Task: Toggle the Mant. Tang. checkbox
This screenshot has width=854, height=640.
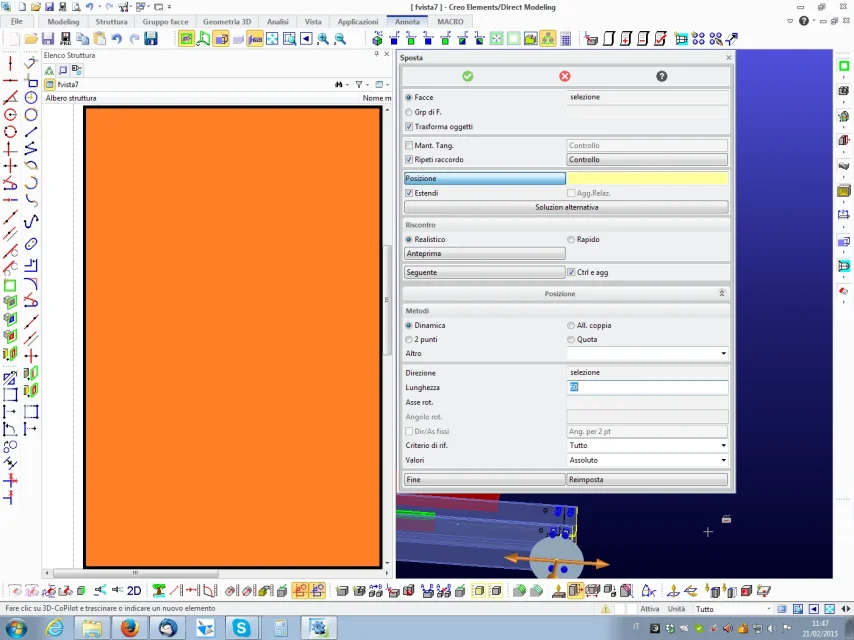Action: pyautogui.click(x=409, y=145)
